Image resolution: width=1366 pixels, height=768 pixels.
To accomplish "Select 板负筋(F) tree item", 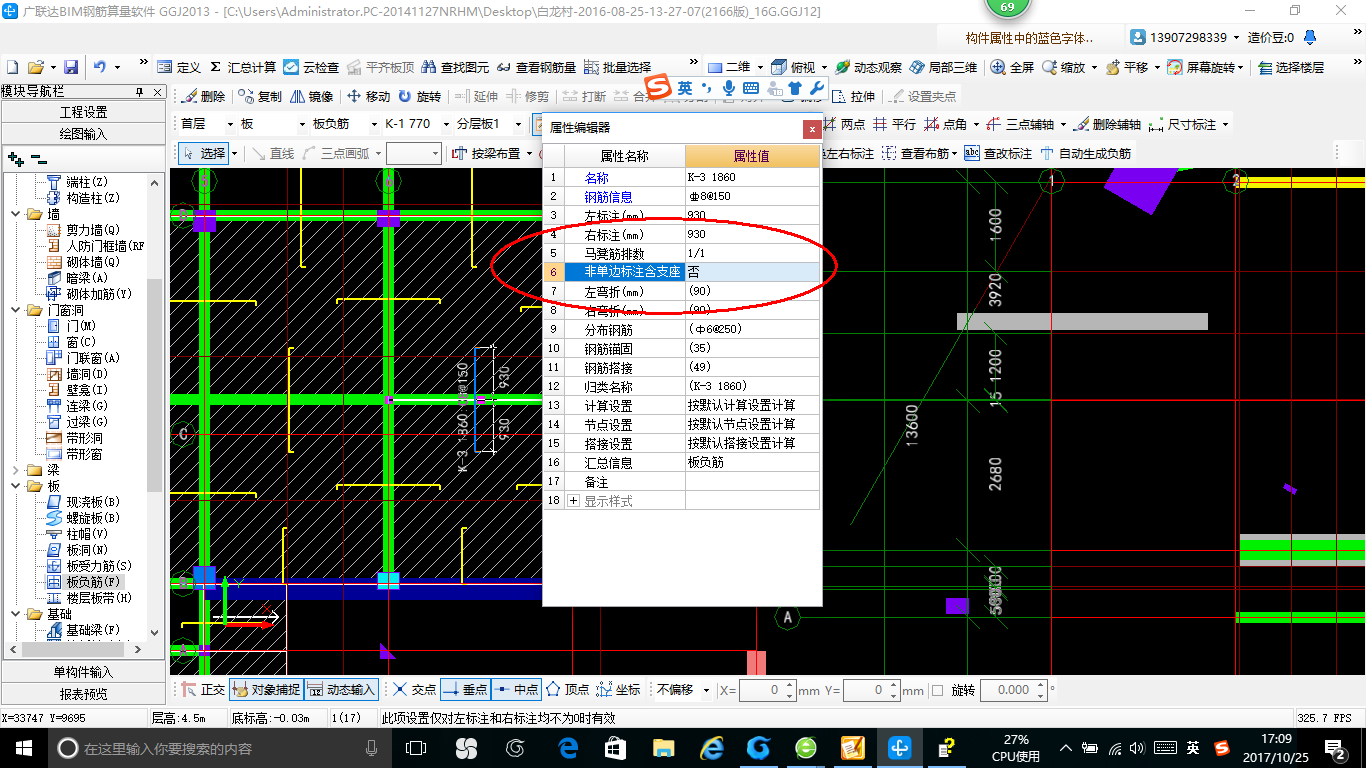I will tap(93, 582).
